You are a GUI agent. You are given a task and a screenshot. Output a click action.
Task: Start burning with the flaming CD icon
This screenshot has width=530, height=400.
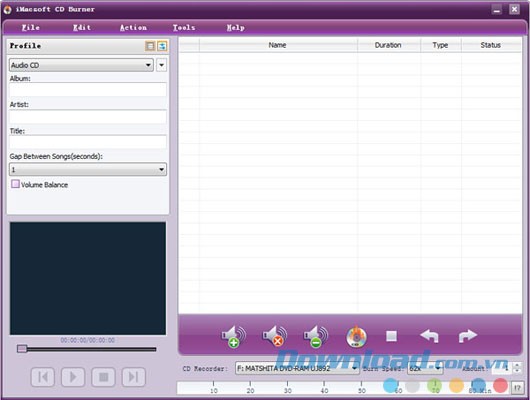tap(356, 337)
